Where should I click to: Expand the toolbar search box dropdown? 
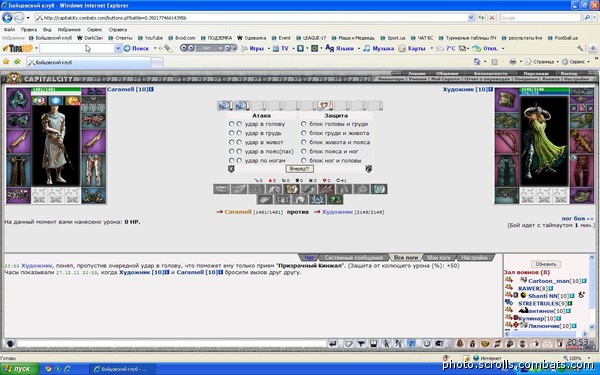(x=118, y=48)
